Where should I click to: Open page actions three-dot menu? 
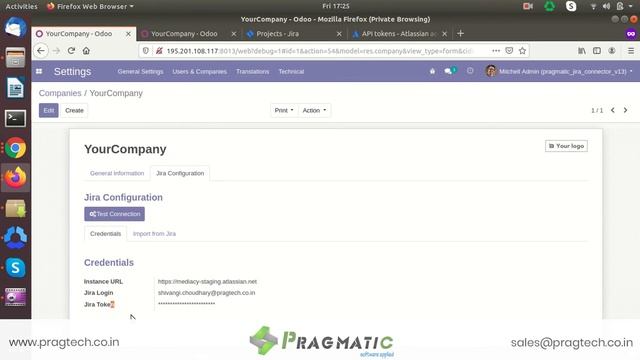click(496, 51)
